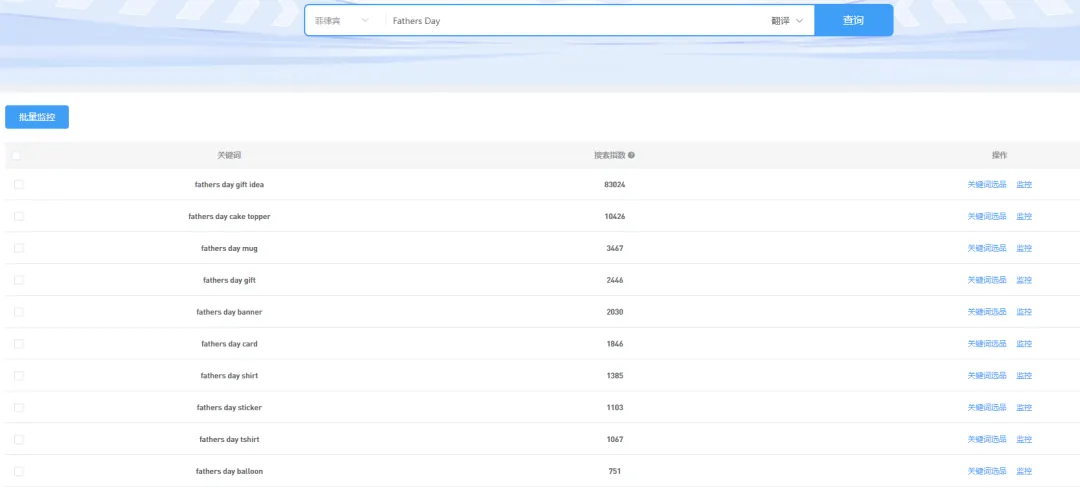1080x494 pixels.
Task: Open 关键词选品 for fathers day mug
Action: coord(987,248)
